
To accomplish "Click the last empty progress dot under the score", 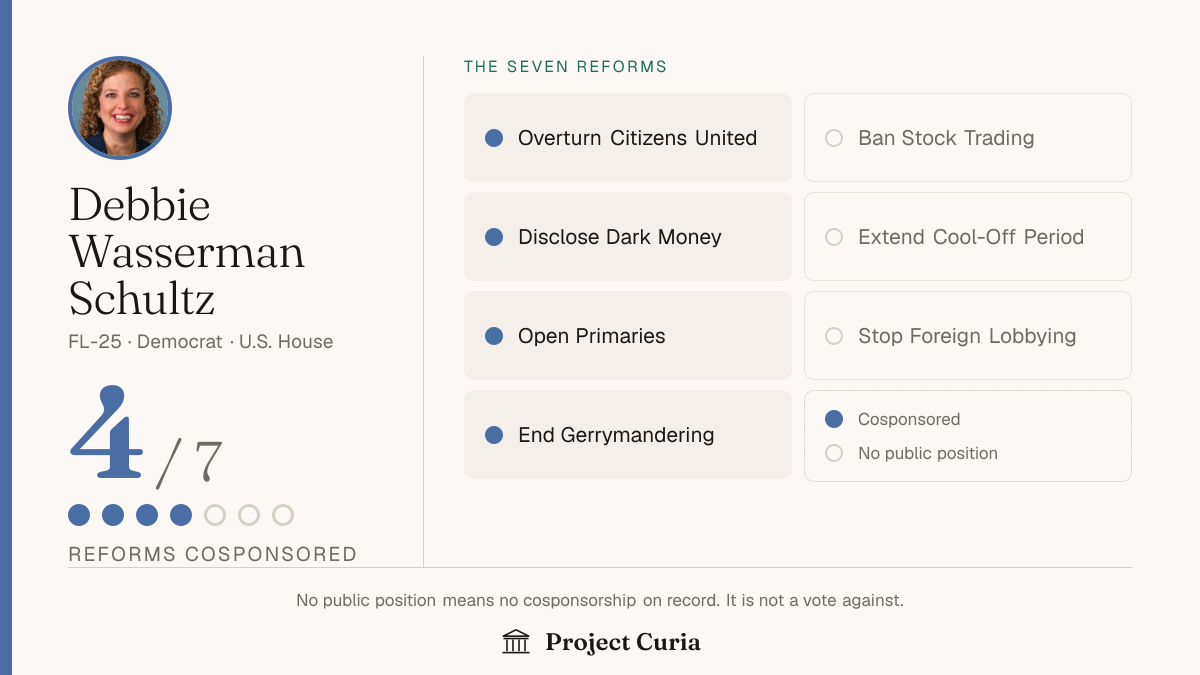I will point(283,515).
